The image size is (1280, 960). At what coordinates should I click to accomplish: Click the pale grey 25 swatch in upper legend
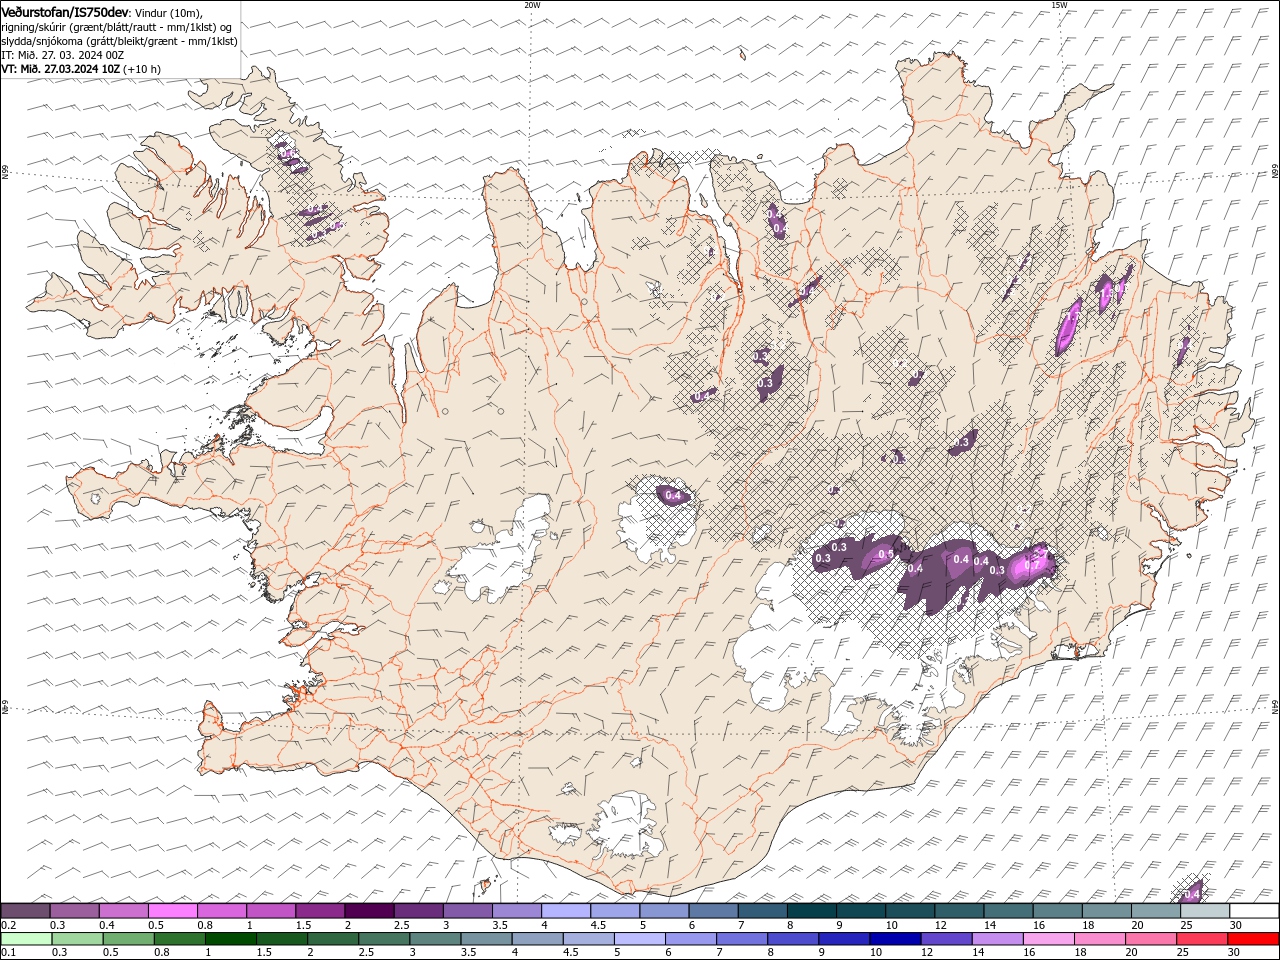(x=1204, y=910)
